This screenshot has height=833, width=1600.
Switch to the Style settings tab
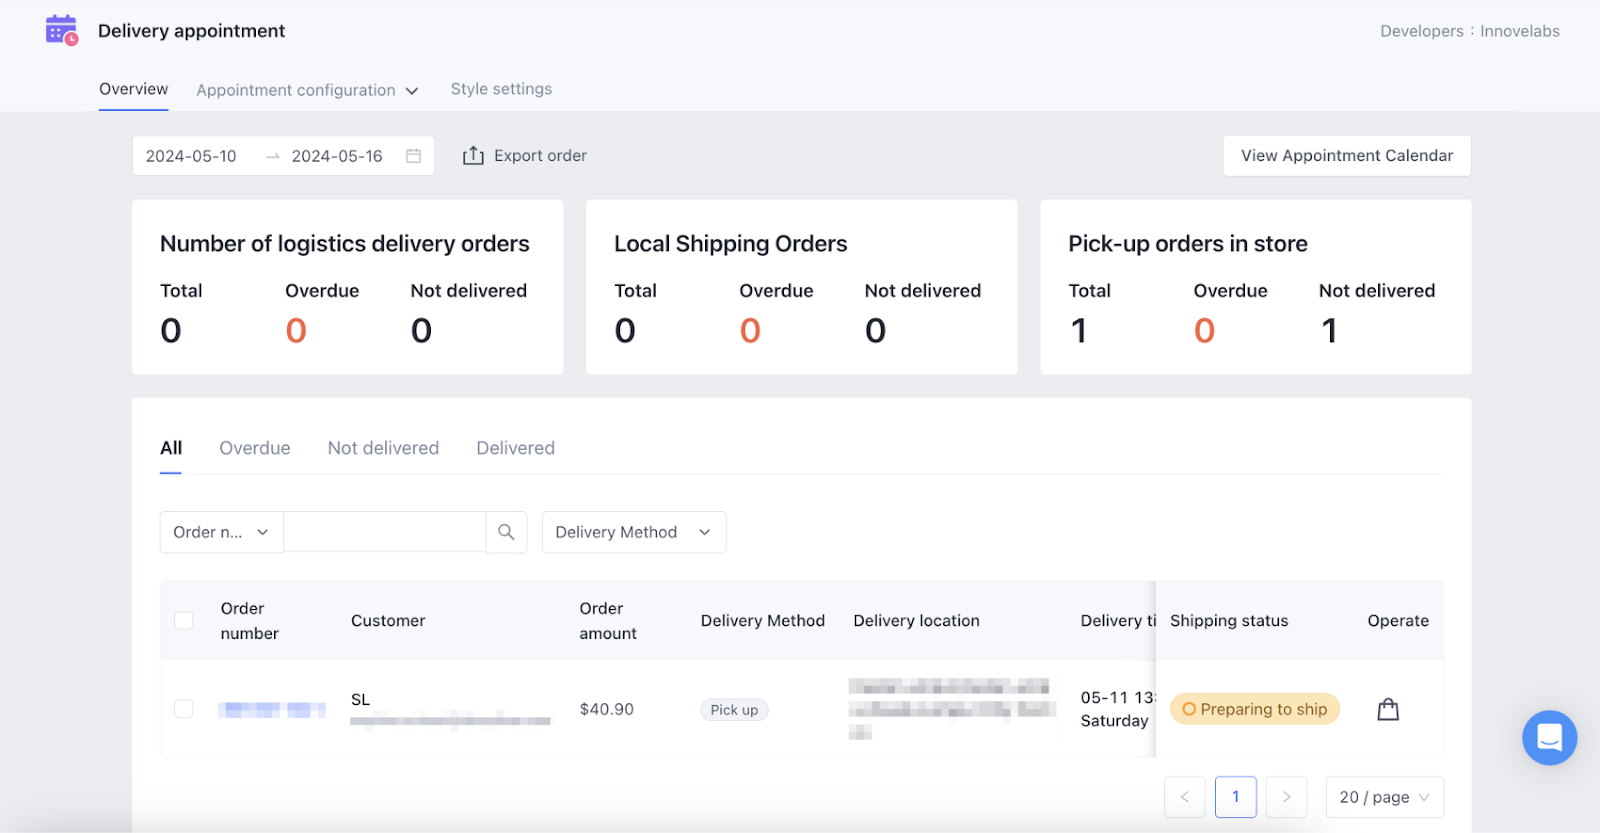tap(501, 89)
